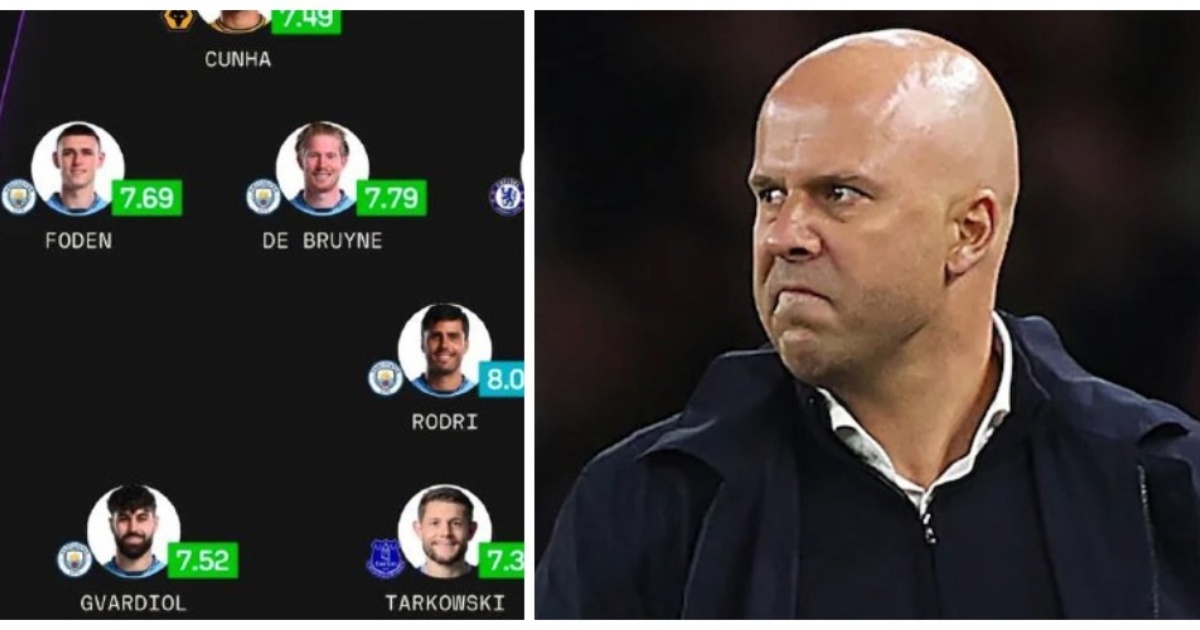Click the 7.49 rating badge by Cunha
This screenshot has width=1200, height=630.
click(x=306, y=21)
